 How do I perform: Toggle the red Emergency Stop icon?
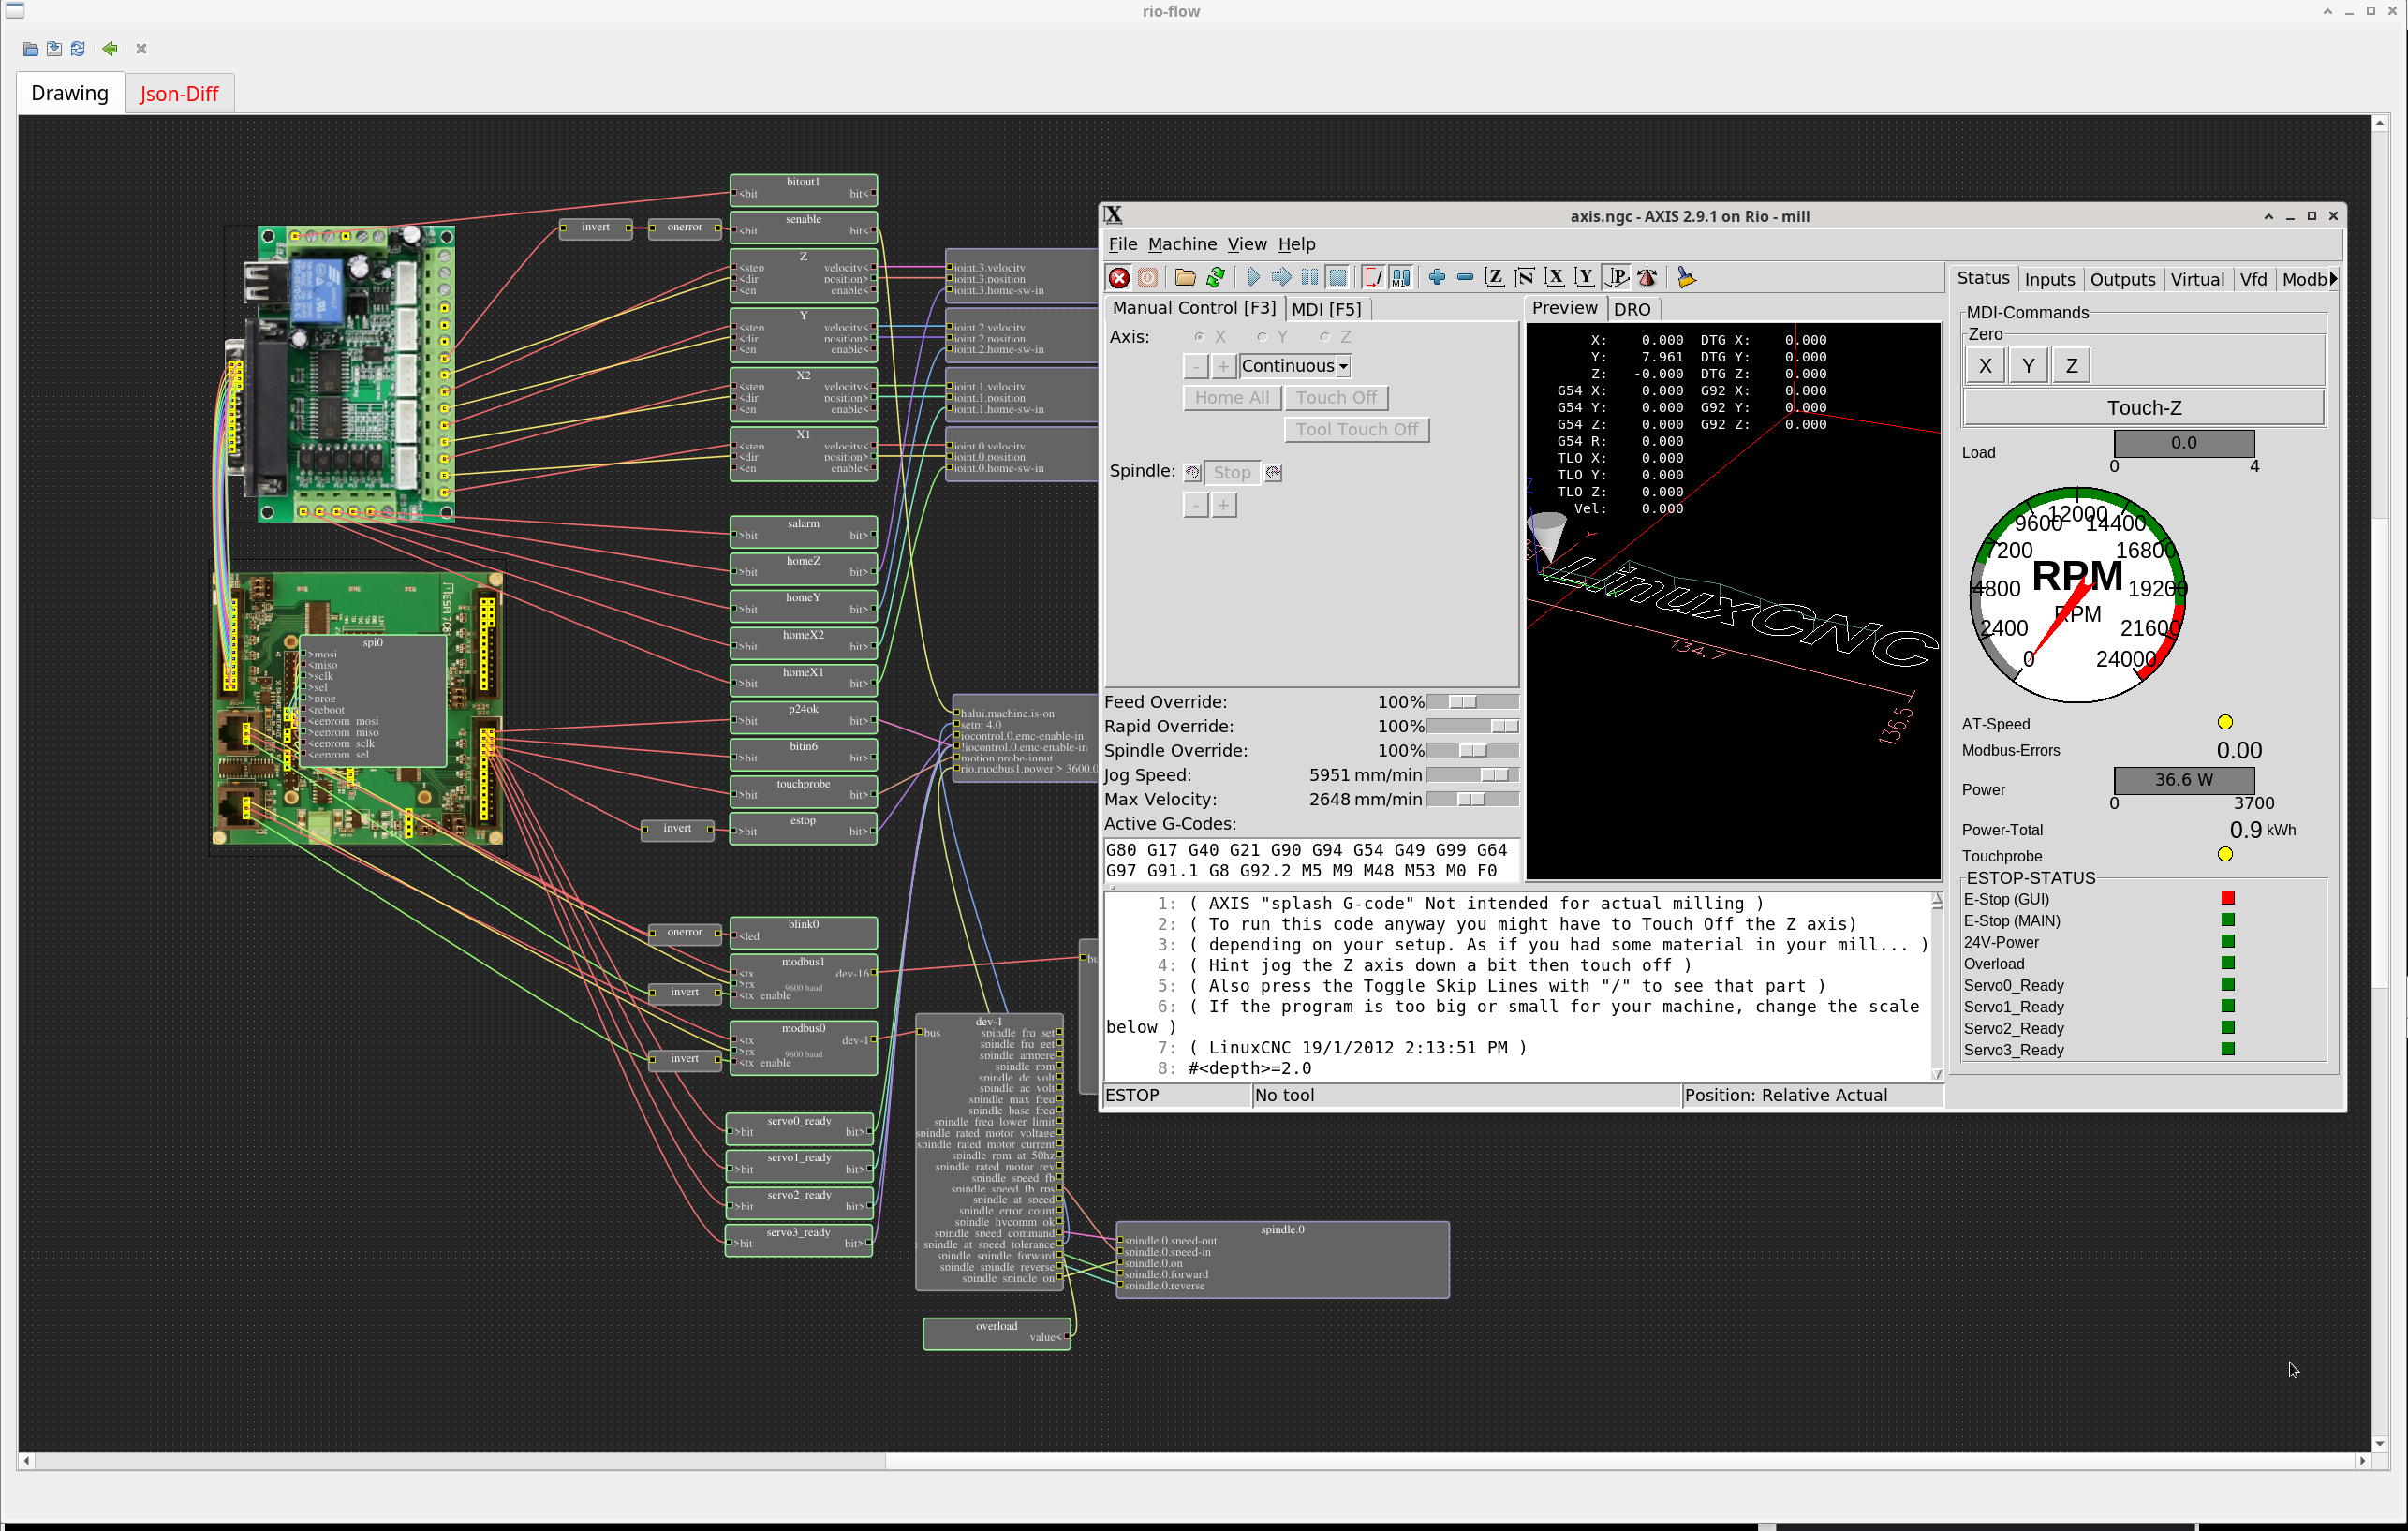pos(1119,278)
